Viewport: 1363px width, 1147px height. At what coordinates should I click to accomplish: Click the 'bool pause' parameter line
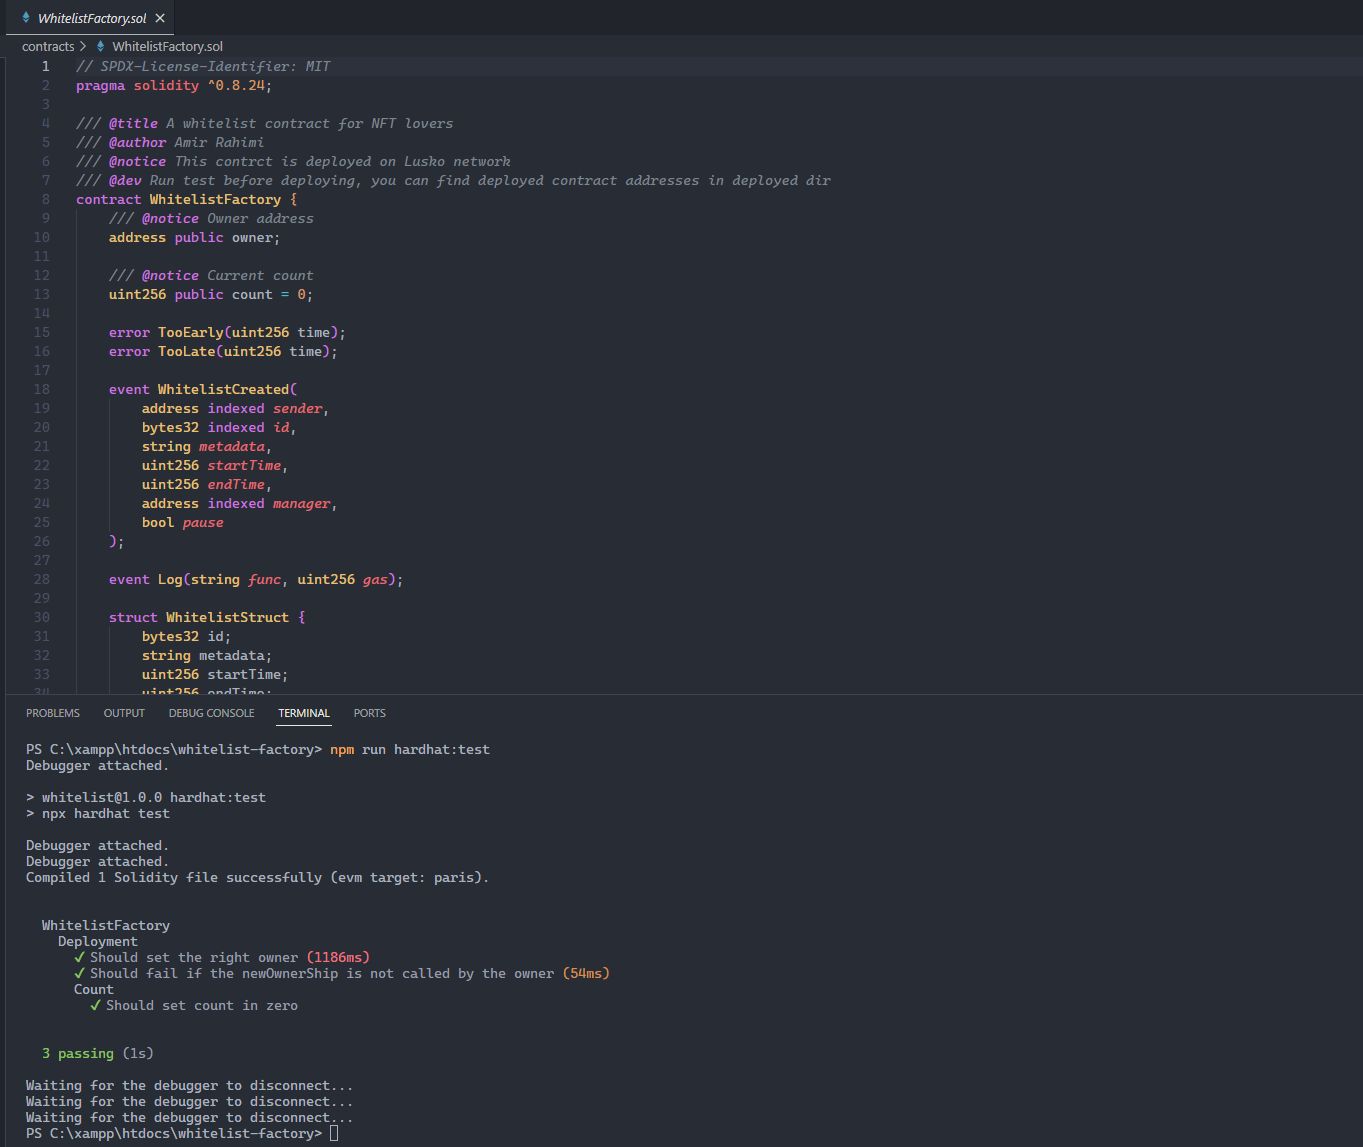[183, 522]
